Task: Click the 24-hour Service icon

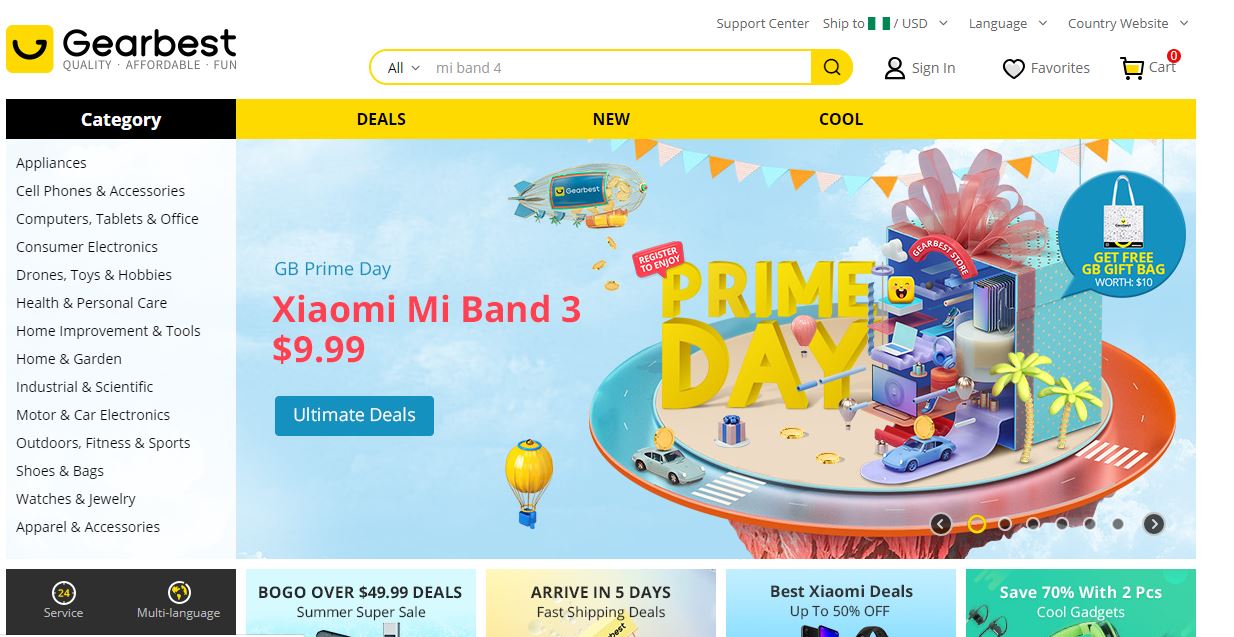Action: click(x=64, y=592)
